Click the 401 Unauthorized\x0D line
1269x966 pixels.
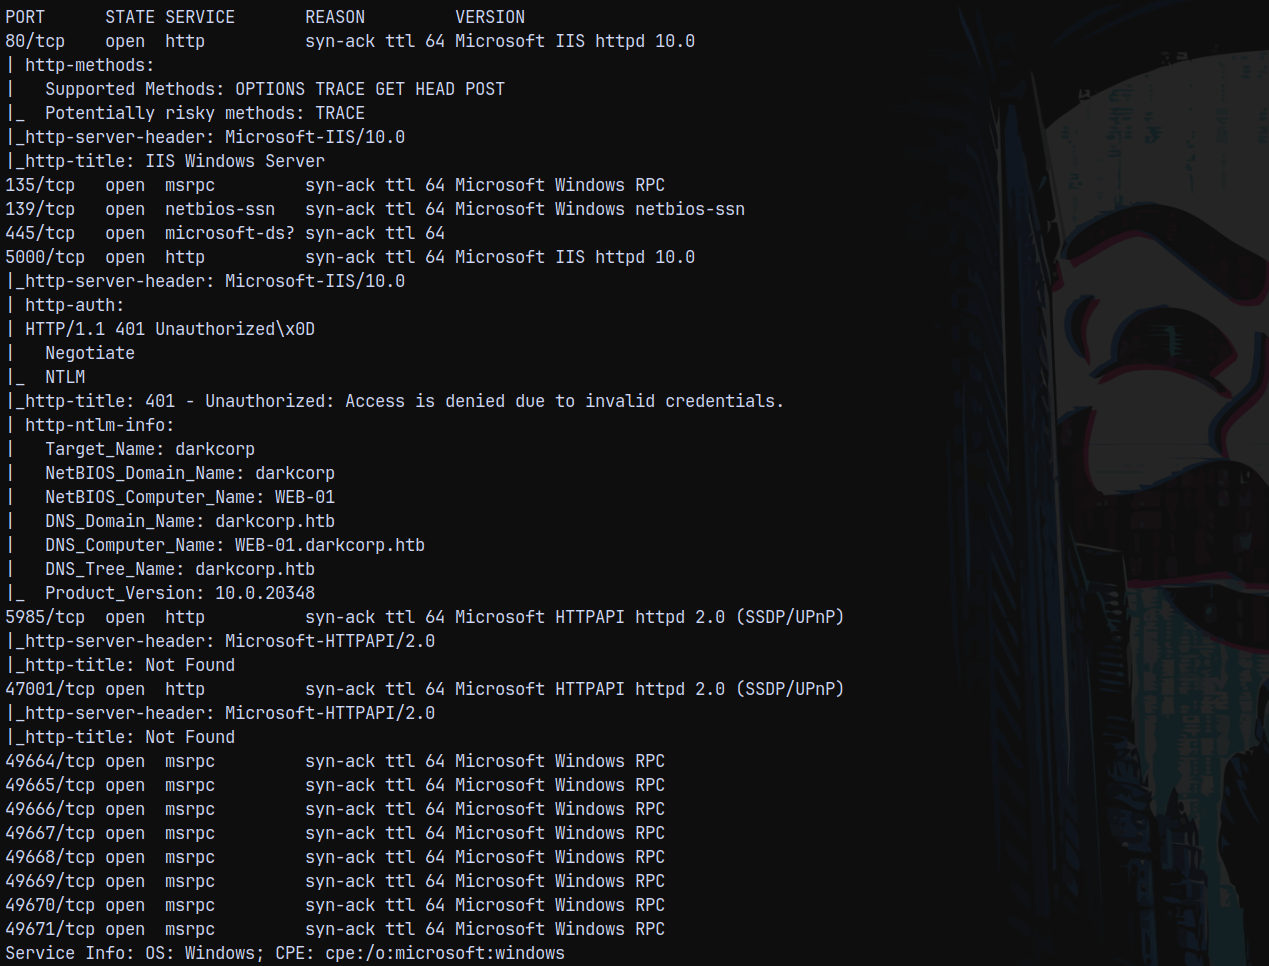(170, 329)
